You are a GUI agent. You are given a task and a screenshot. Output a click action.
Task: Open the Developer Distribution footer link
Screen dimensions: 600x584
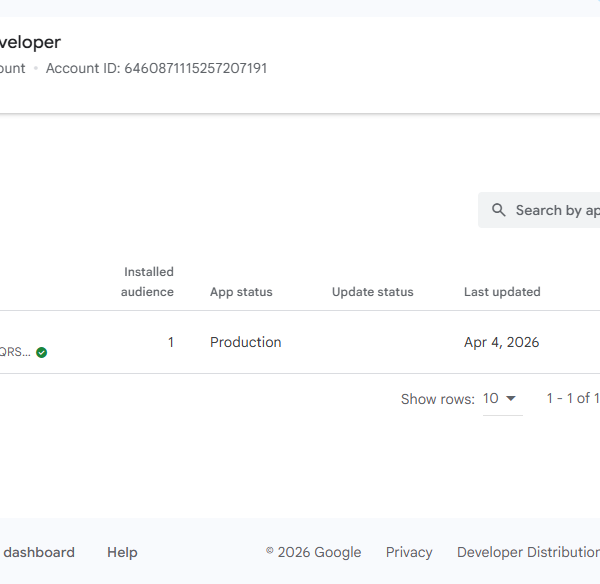[x=528, y=552]
